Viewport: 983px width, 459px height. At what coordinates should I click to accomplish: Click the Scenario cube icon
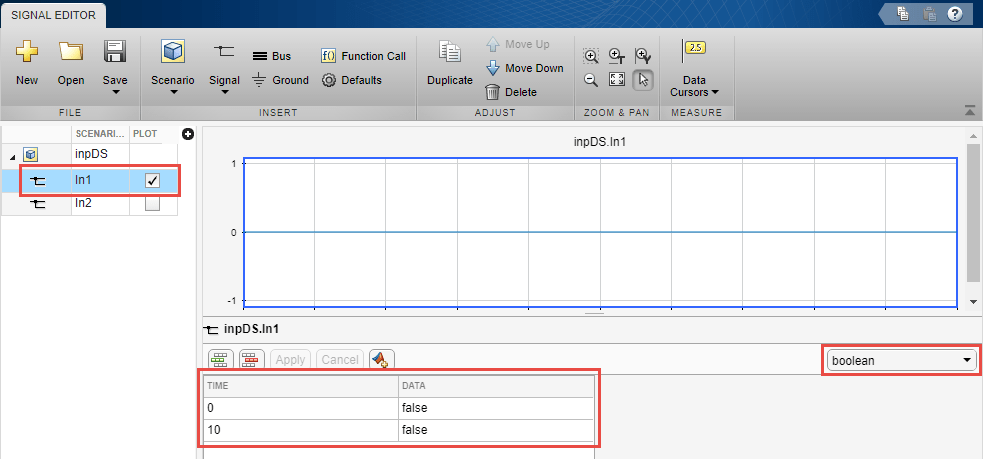tap(172, 51)
